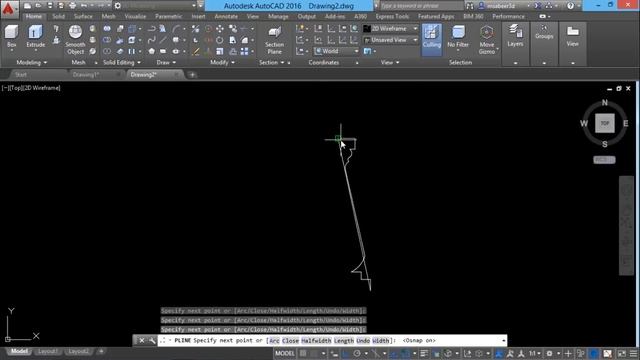Click the search binoculars icon

470,6
